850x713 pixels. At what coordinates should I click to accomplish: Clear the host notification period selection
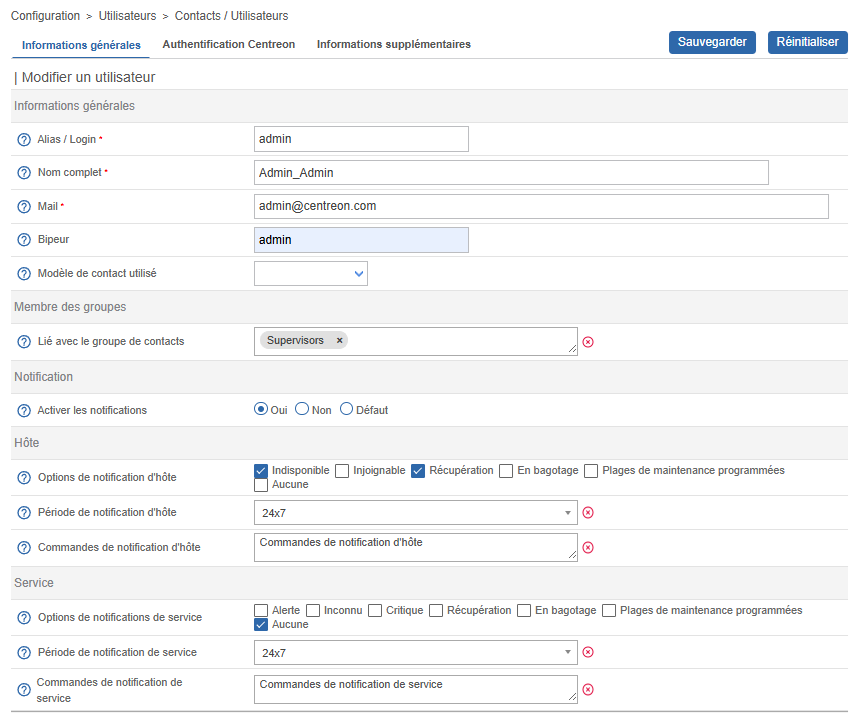588,513
